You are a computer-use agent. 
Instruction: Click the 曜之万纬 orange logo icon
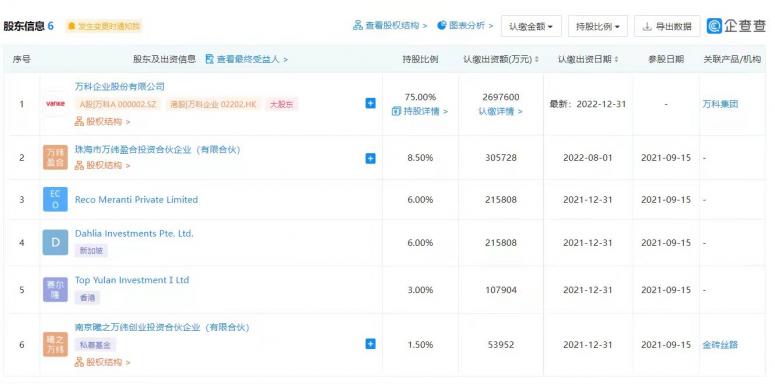tap(55, 344)
